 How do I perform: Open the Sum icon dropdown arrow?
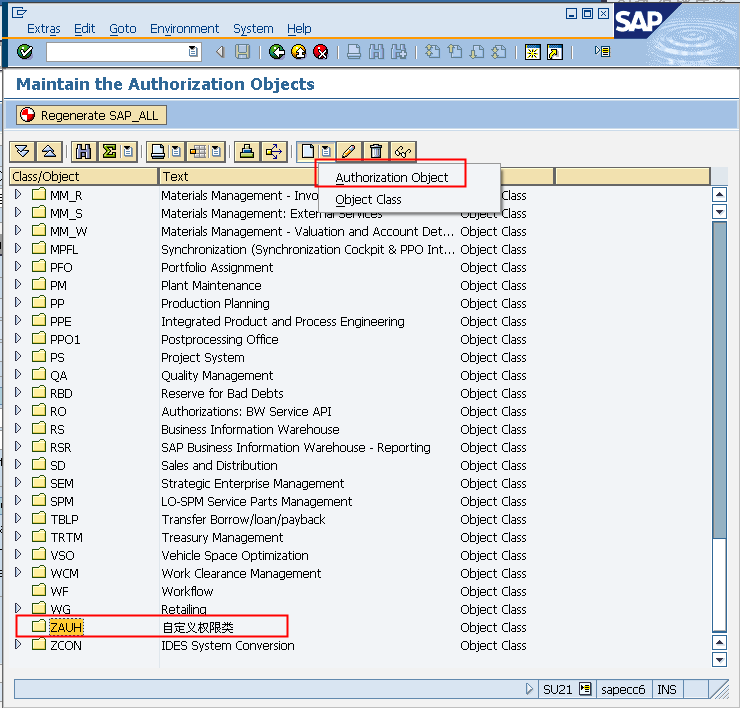[x=128, y=152]
